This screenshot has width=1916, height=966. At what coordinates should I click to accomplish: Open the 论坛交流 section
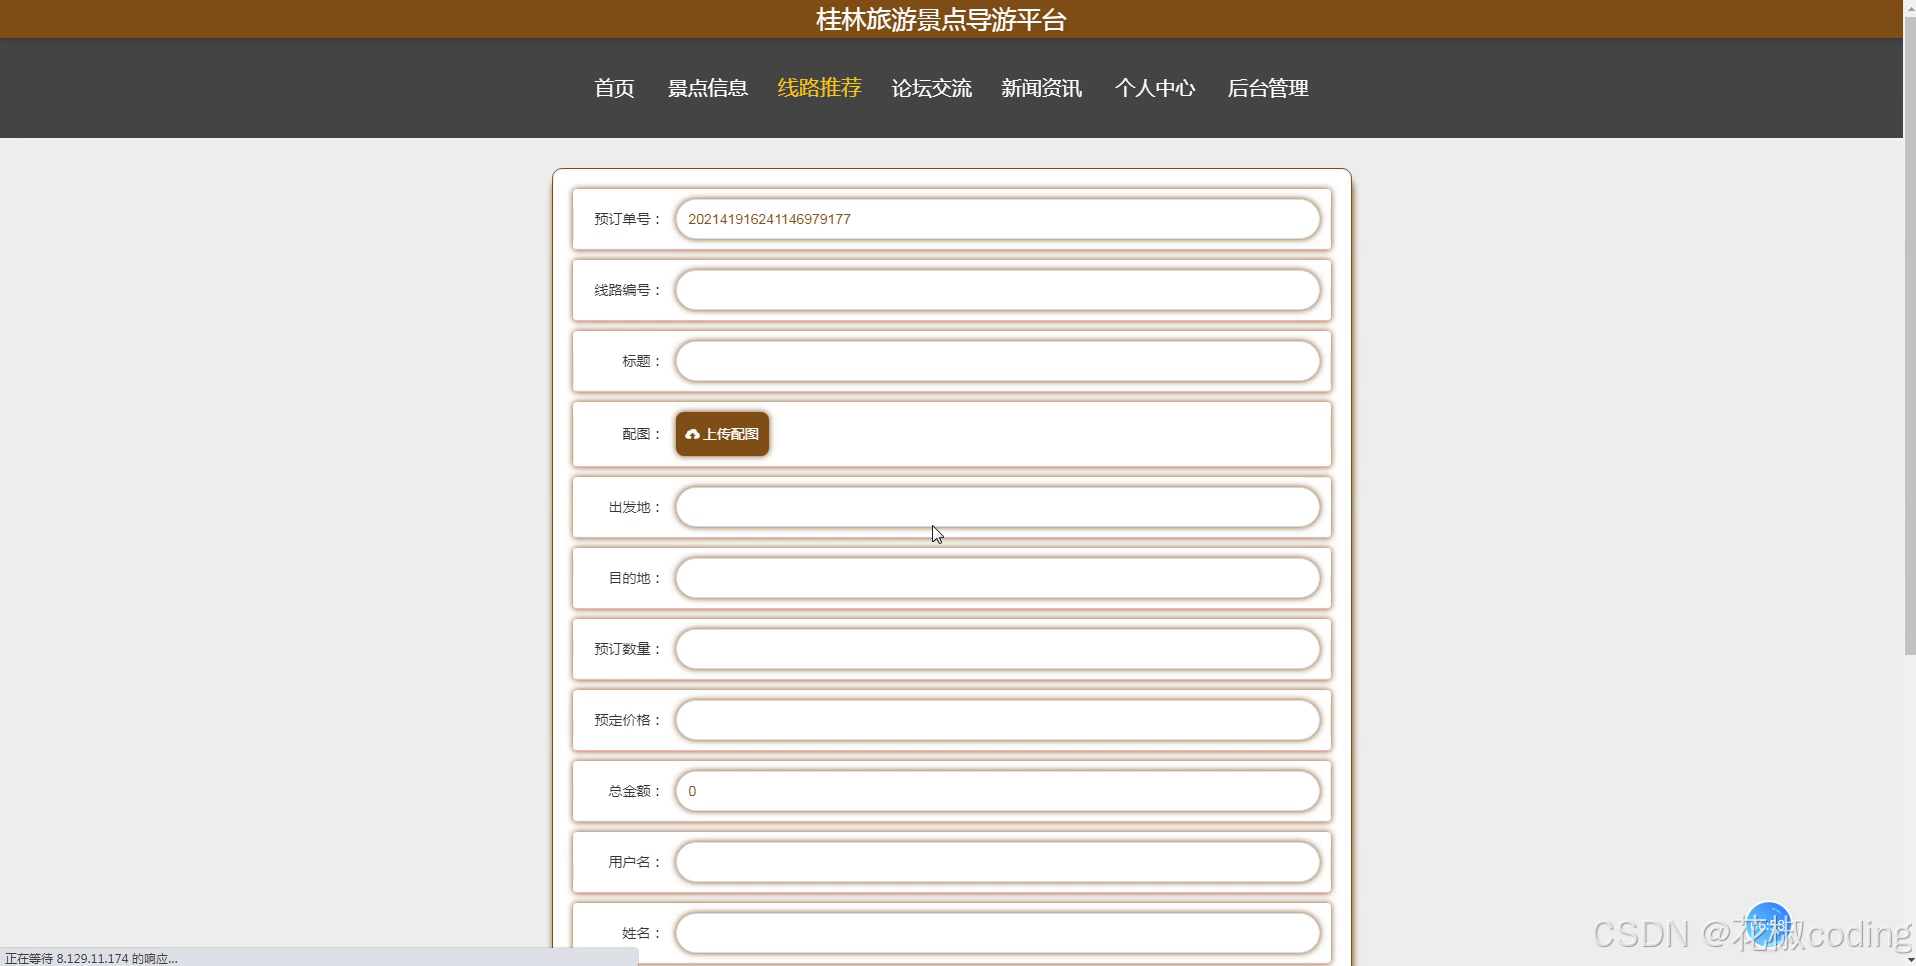tap(931, 88)
